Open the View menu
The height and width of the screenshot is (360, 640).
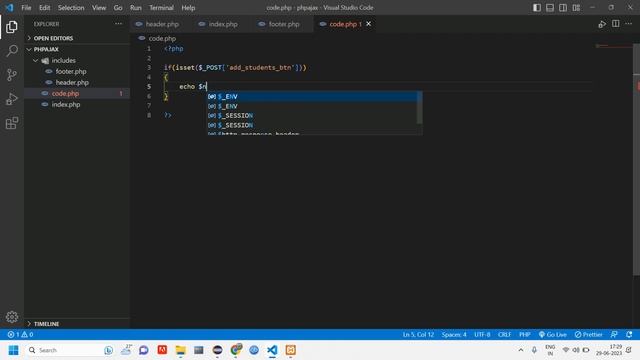[99, 8]
